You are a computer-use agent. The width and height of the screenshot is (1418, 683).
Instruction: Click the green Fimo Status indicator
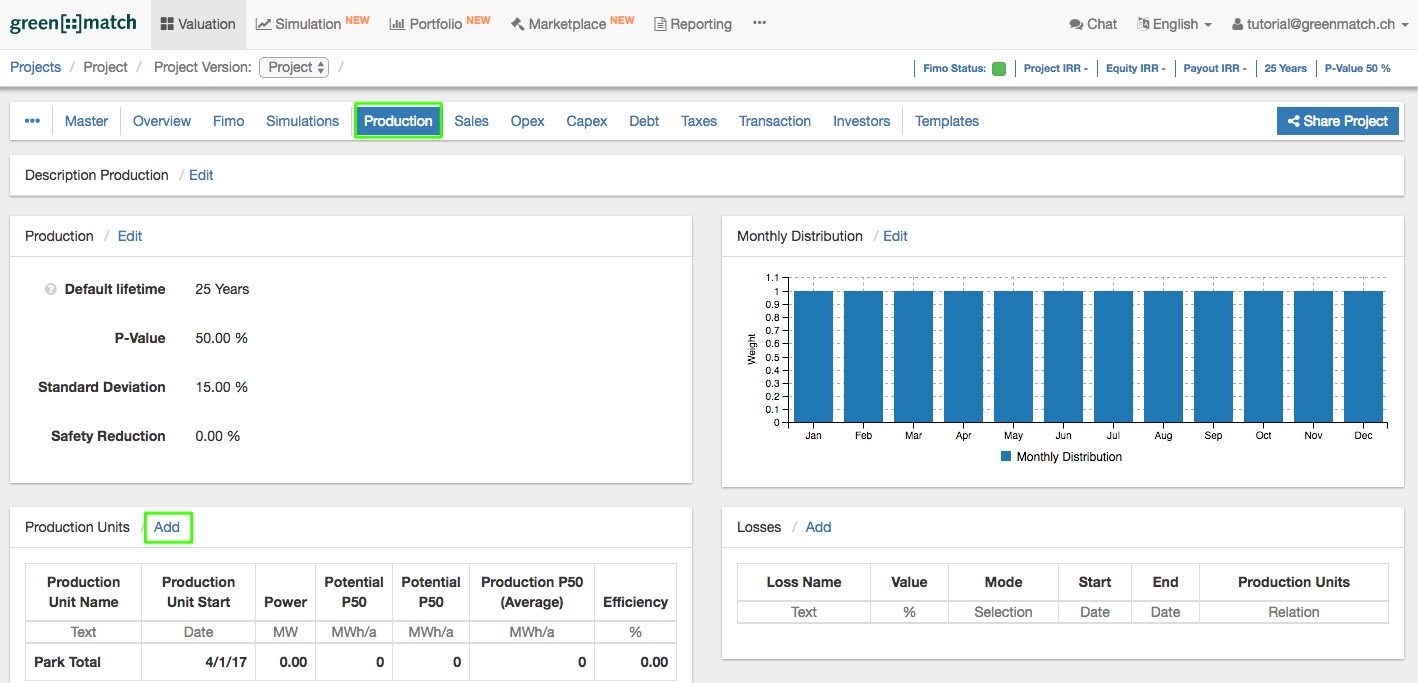point(998,69)
